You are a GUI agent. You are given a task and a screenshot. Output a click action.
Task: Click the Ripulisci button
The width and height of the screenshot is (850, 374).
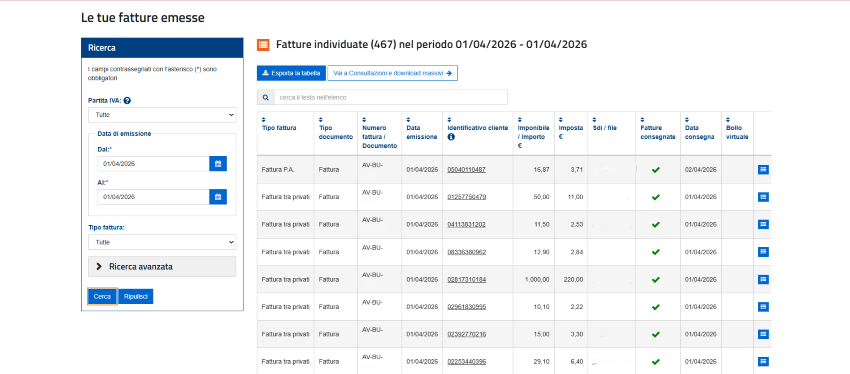(x=136, y=296)
